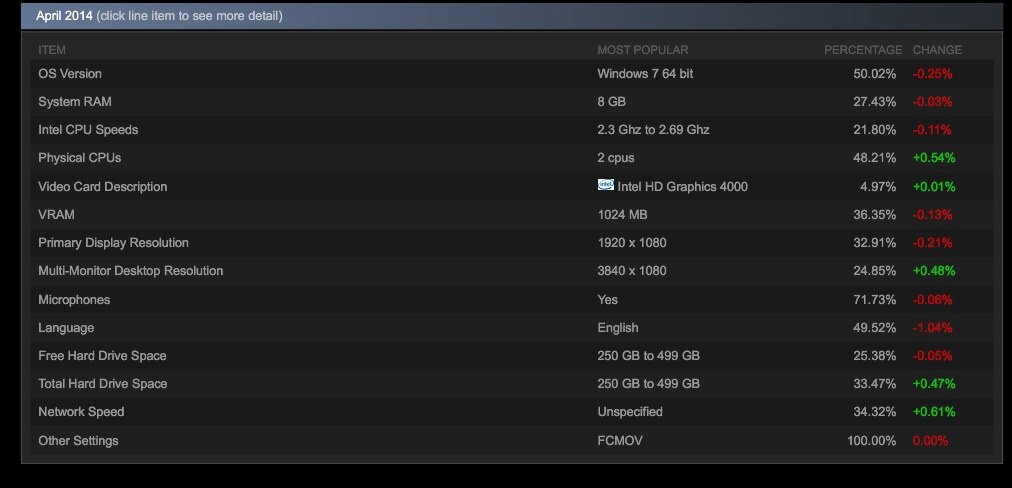Select the ITEM column header
Screen dimensions: 1012x488
[52, 50]
